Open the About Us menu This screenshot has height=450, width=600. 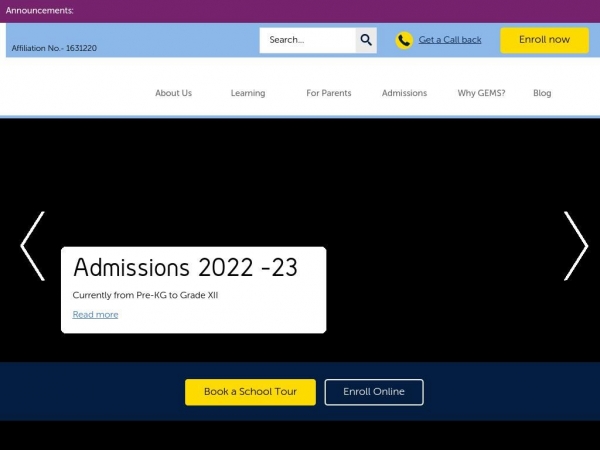click(173, 93)
